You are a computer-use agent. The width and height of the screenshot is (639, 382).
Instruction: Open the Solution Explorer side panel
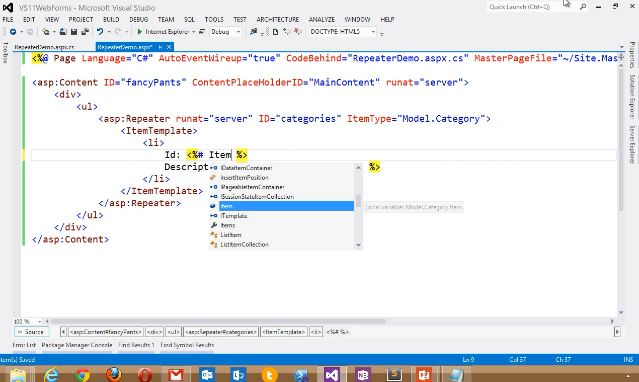tap(632, 96)
